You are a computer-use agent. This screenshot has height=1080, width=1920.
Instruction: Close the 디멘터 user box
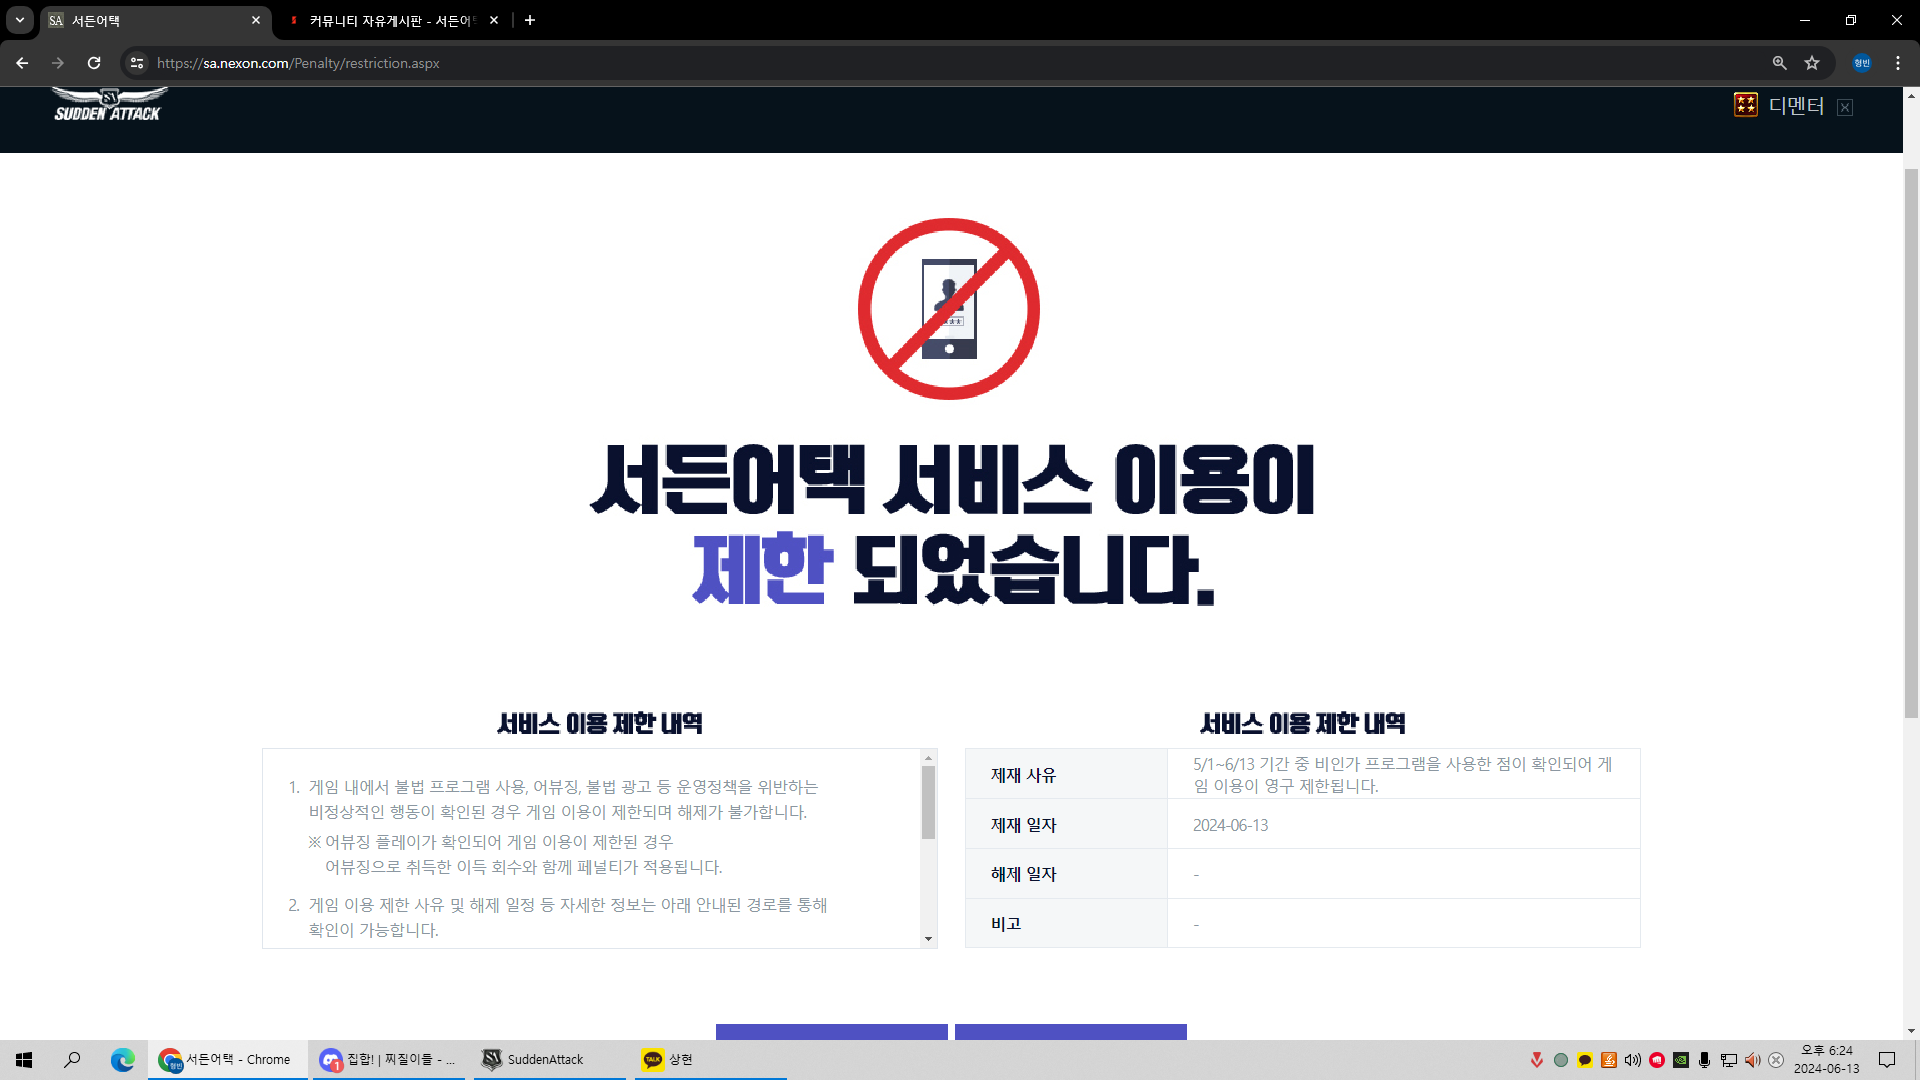click(x=1845, y=108)
